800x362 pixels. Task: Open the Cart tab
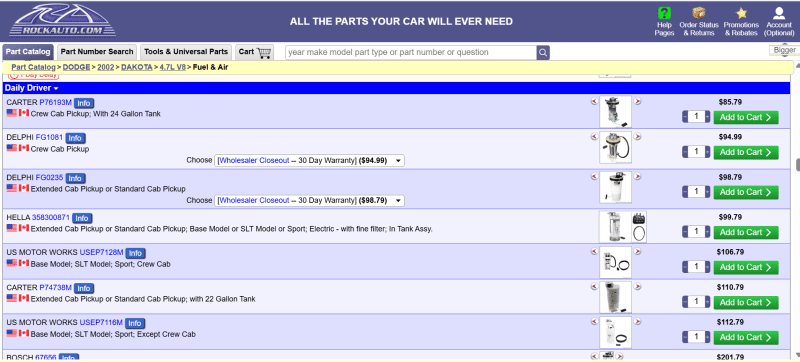point(255,52)
